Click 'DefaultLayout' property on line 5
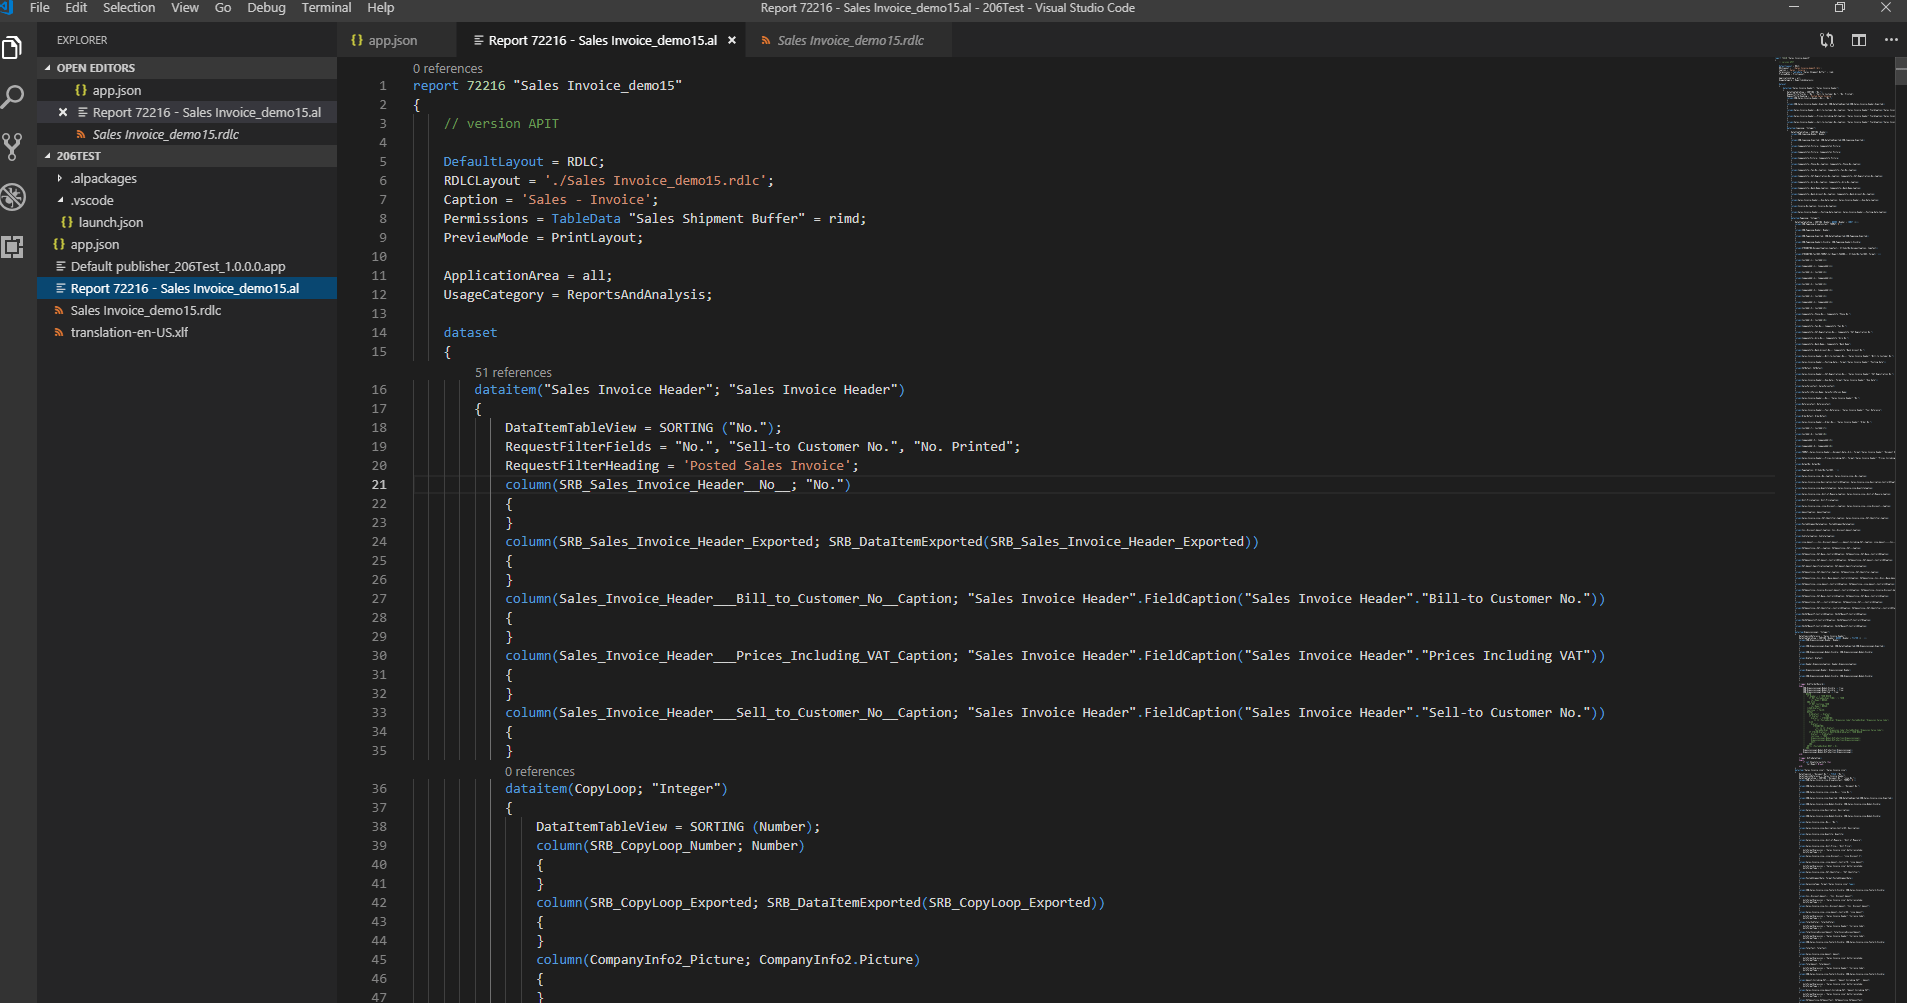The height and width of the screenshot is (1003, 1907). [x=493, y=162]
